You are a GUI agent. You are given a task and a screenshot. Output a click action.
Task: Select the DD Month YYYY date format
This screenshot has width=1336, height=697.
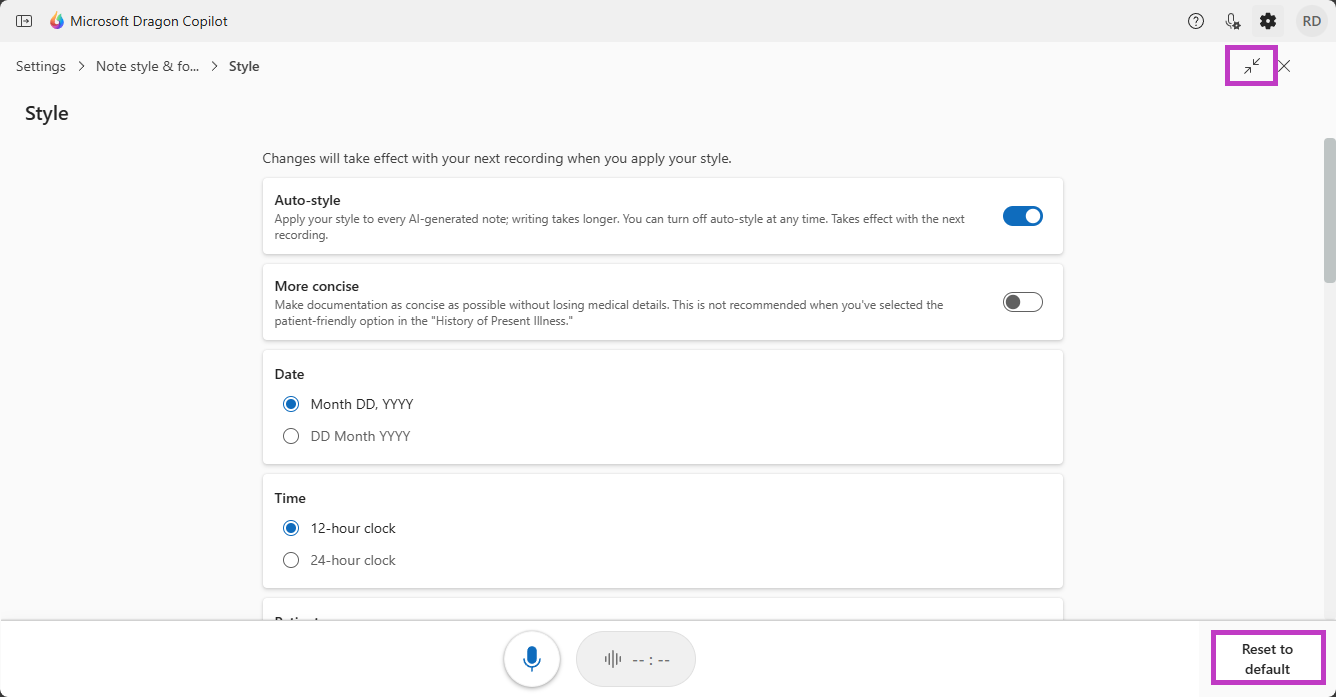(291, 436)
